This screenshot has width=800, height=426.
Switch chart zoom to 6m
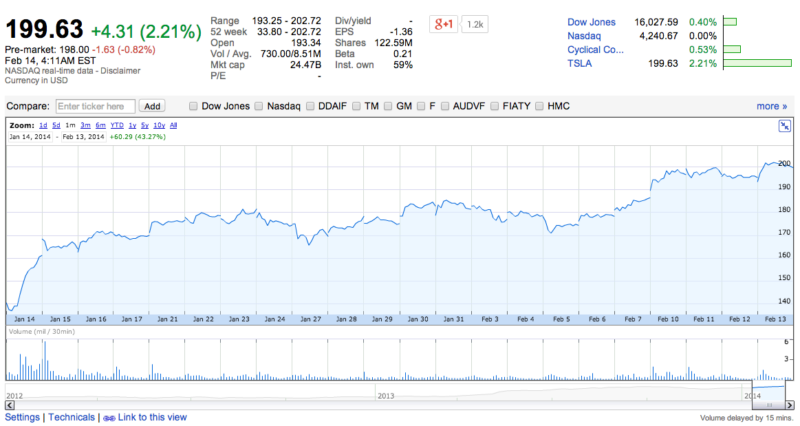101,125
